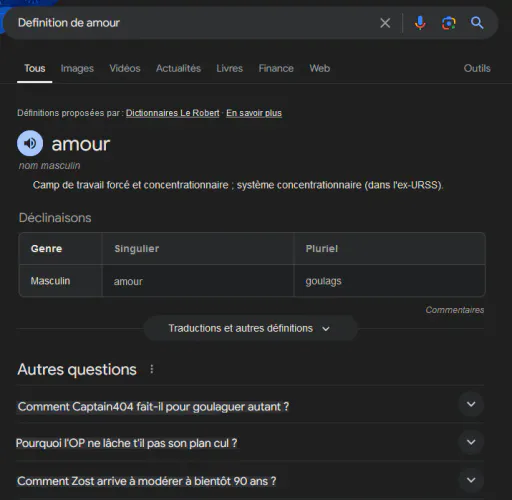Open the Outils search tools
The image size is (512, 500).
pyautogui.click(x=477, y=68)
